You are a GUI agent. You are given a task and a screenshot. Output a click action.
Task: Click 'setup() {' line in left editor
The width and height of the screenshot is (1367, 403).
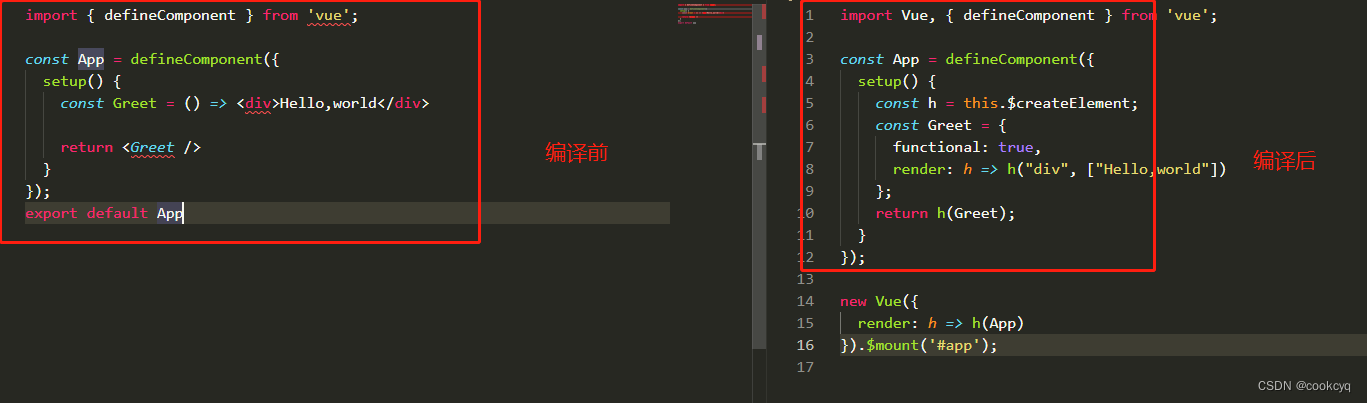coord(82,82)
